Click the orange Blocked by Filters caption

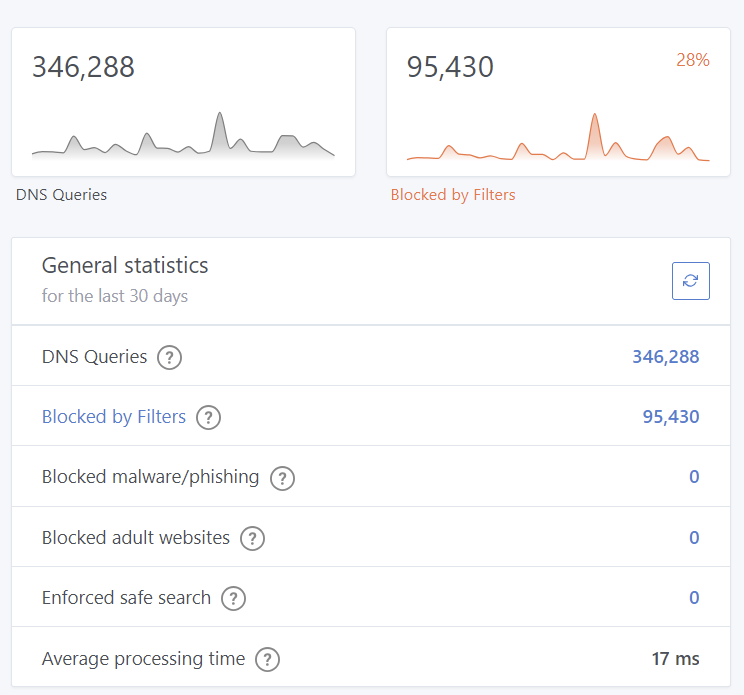click(453, 195)
